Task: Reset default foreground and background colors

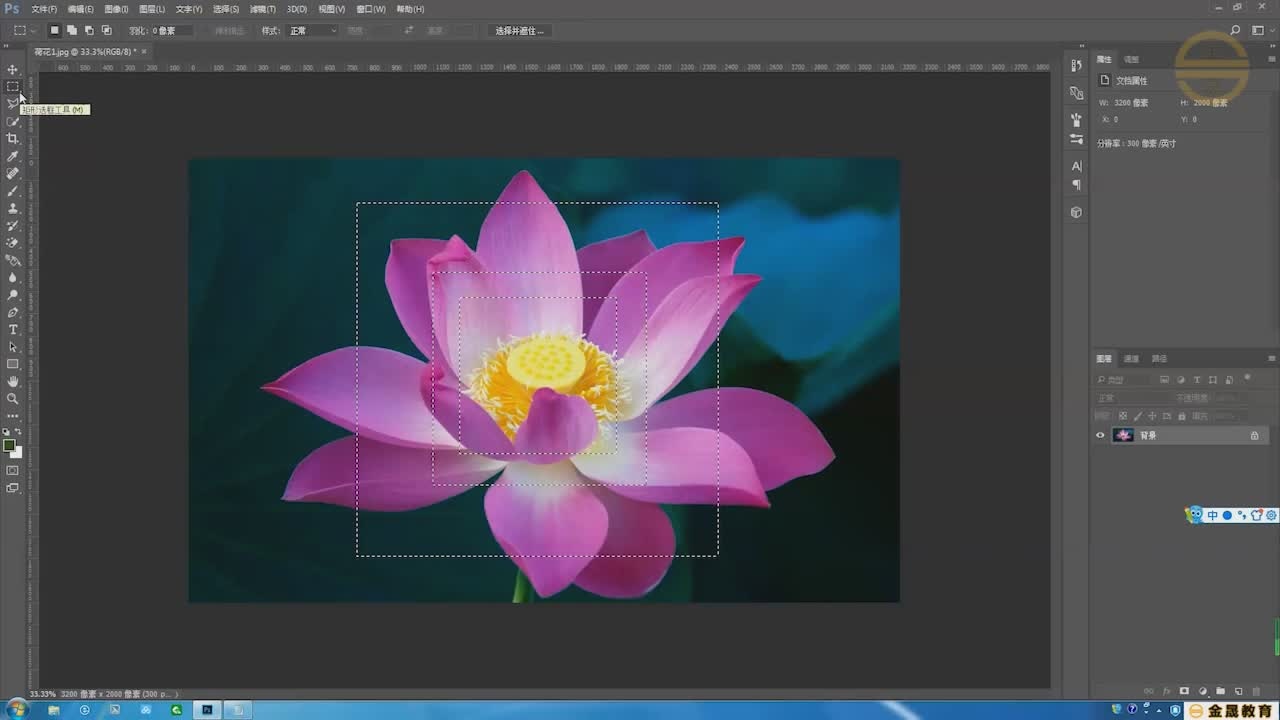Action: tap(7, 432)
